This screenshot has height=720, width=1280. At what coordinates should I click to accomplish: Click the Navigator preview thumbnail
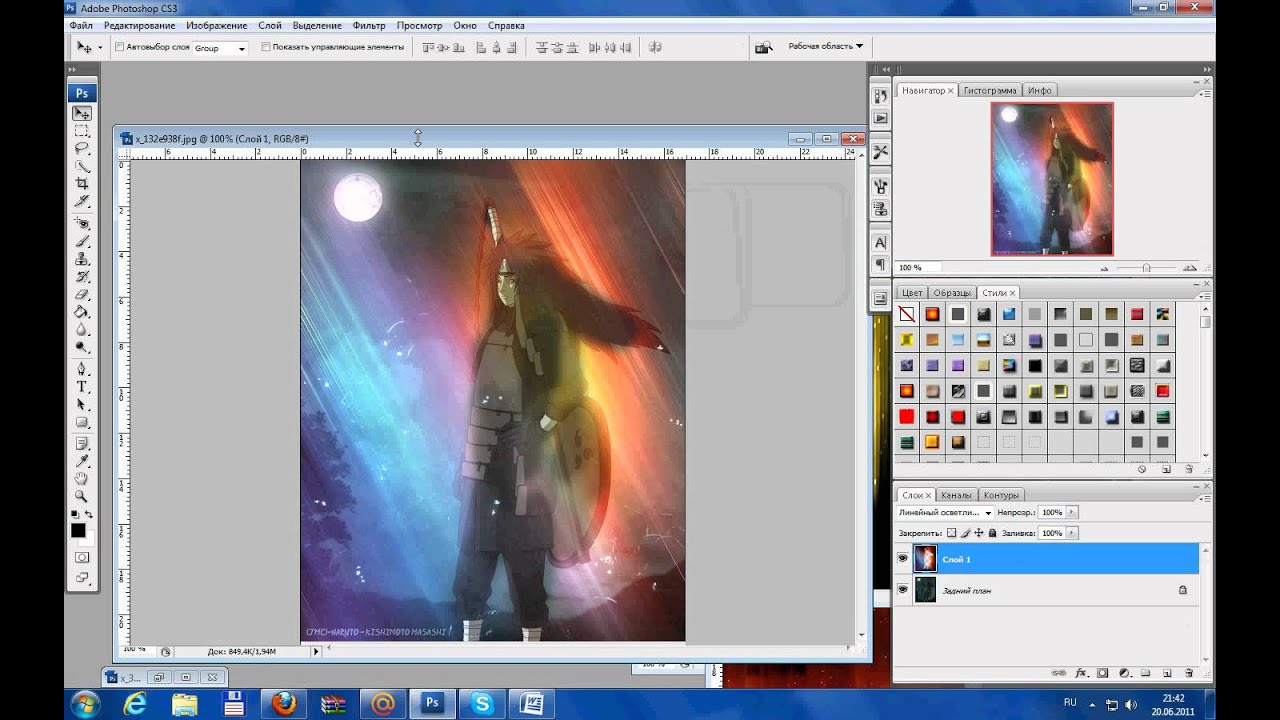1052,179
